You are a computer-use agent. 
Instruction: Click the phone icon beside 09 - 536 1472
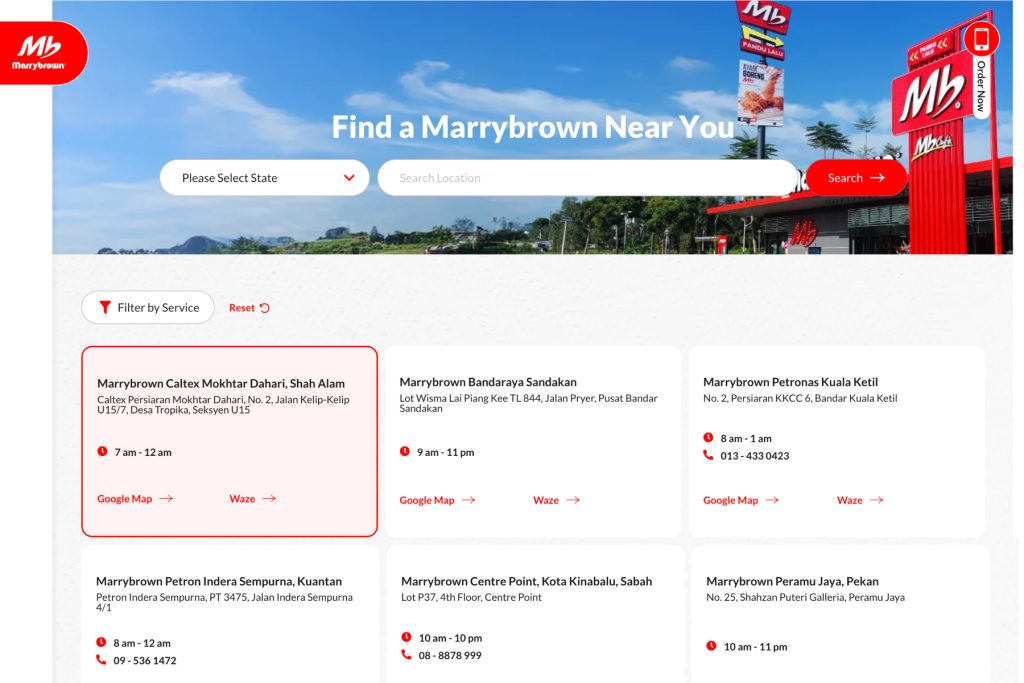(x=103, y=659)
